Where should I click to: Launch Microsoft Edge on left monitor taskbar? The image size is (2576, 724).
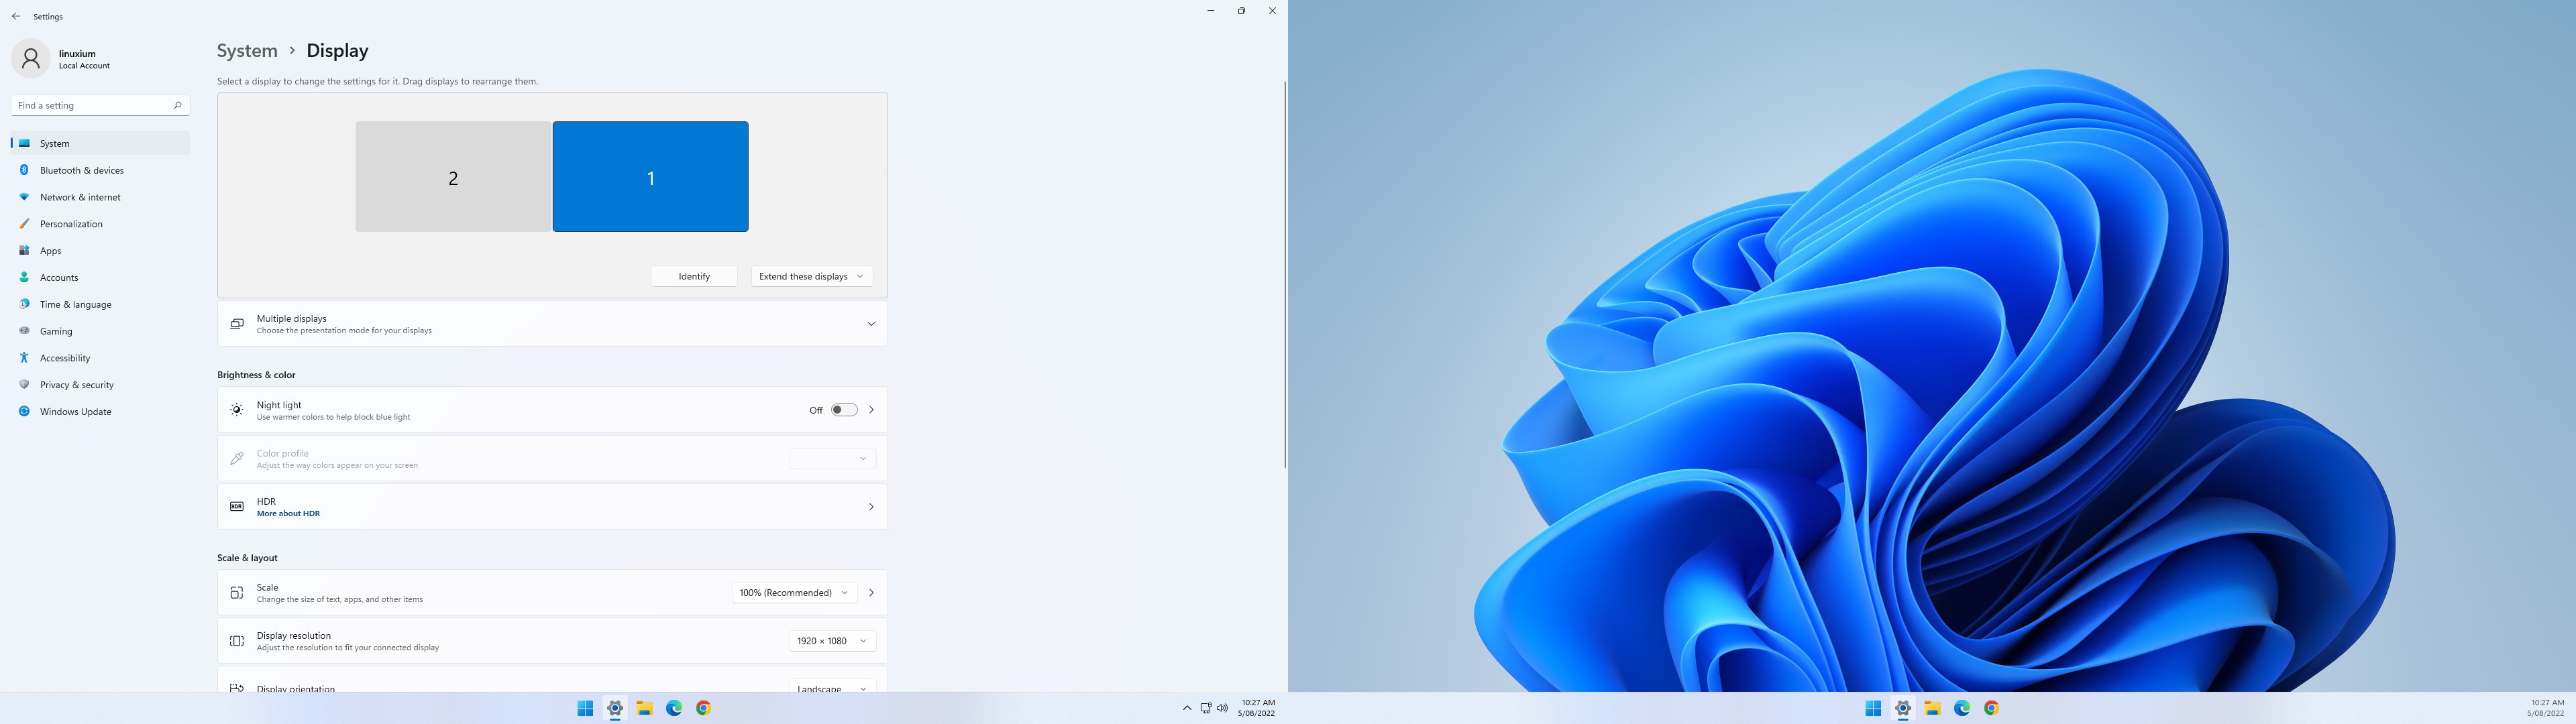(674, 708)
